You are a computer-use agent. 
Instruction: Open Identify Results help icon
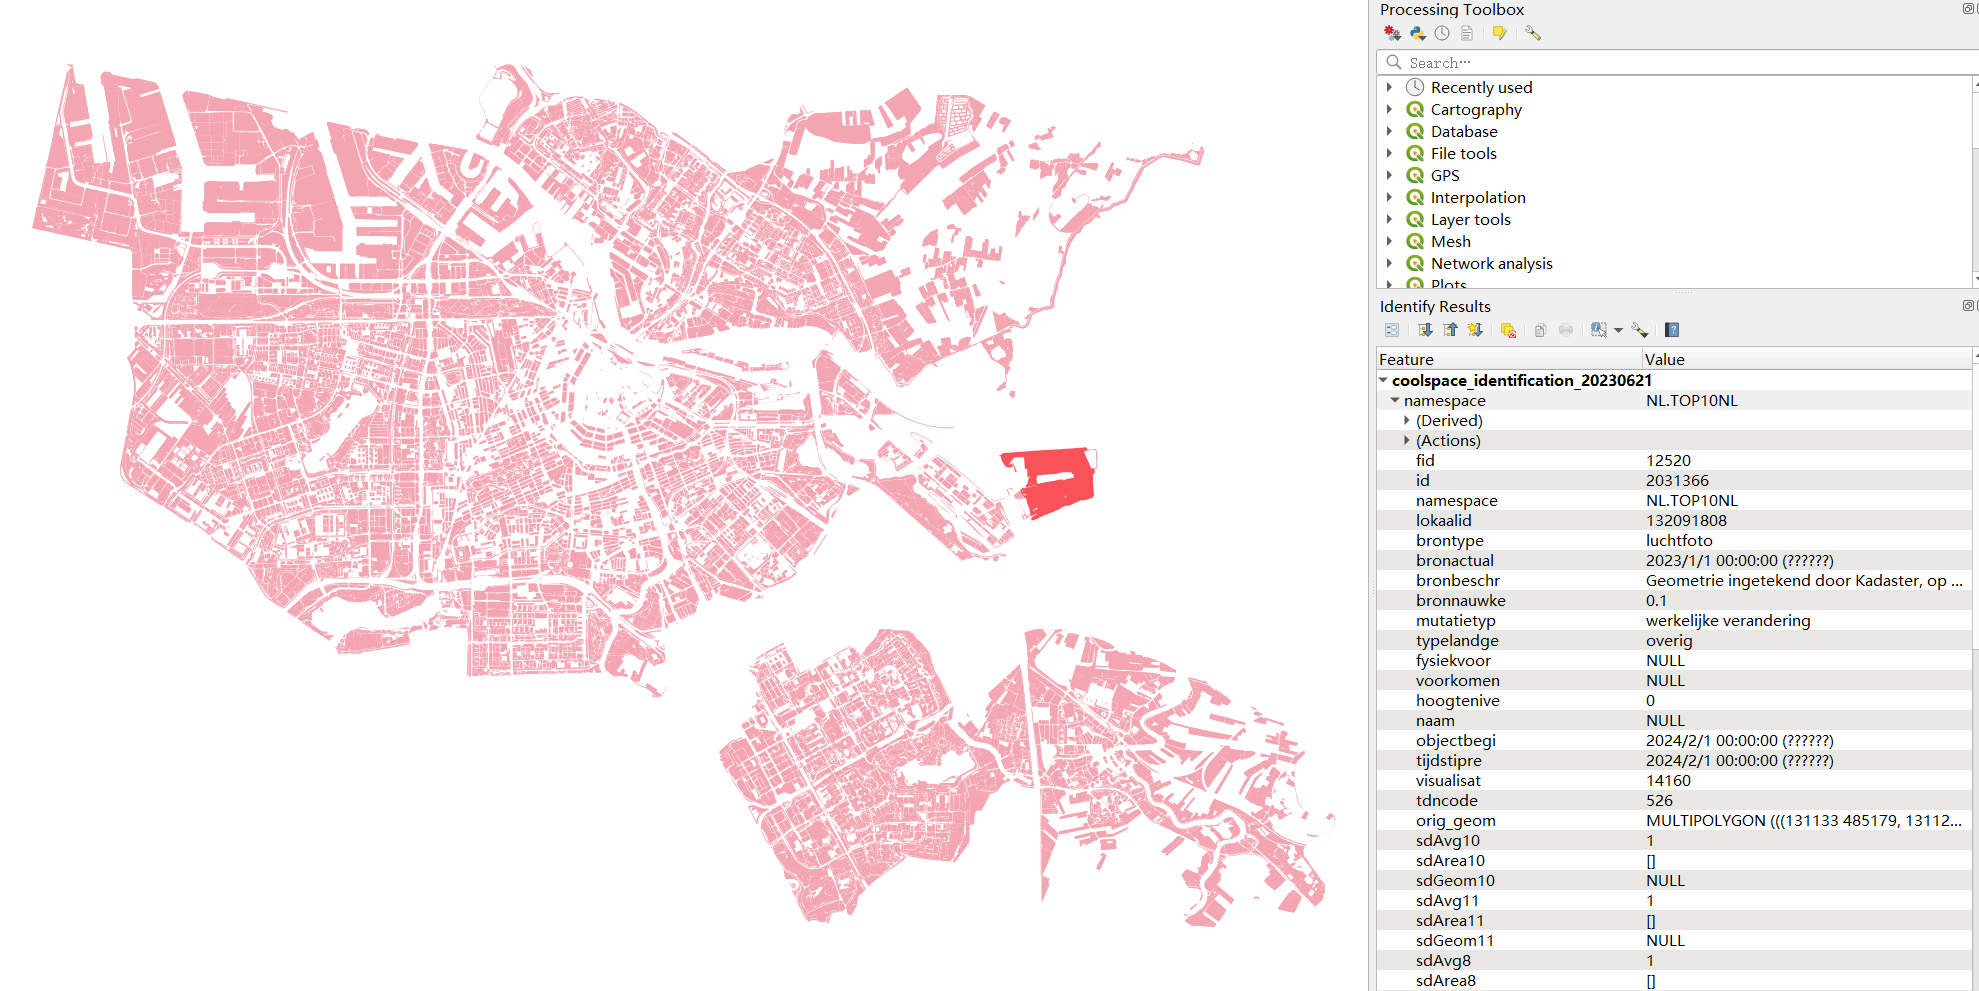coord(1672,330)
